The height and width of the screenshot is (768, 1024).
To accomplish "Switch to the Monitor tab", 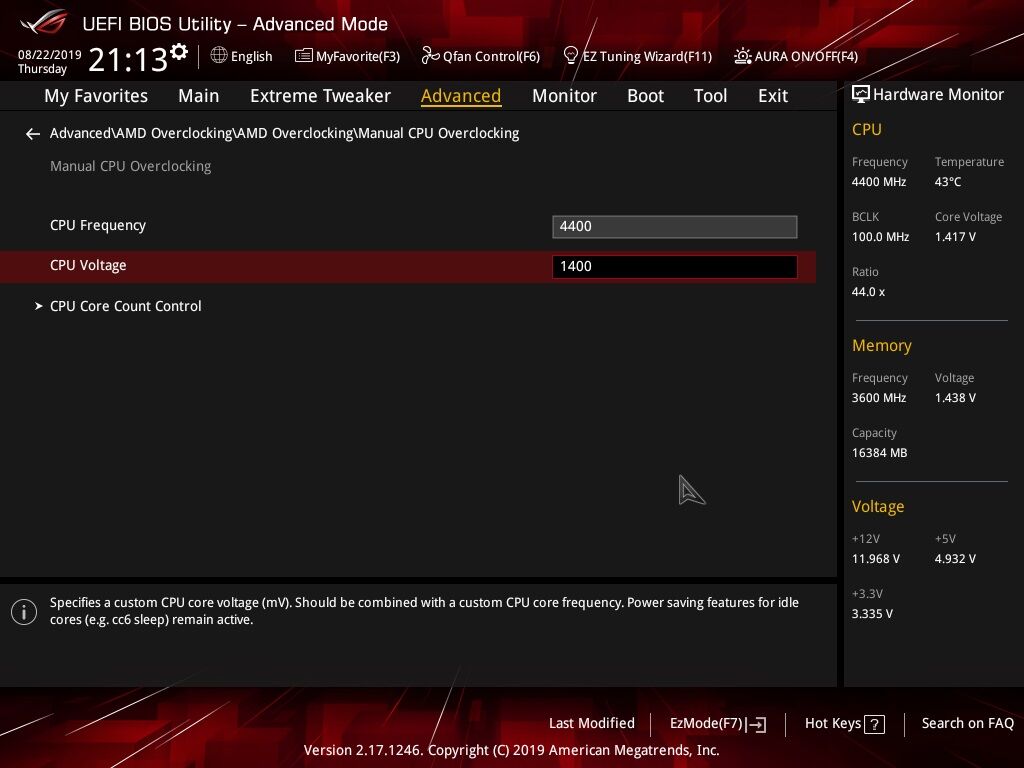I will tap(564, 96).
